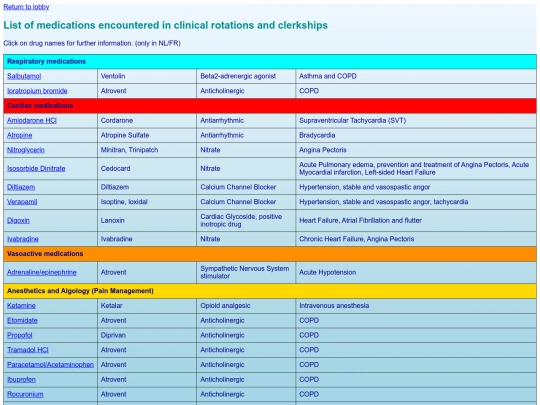
Task: Click the Calcium Channel Blocker cell for Verapamil
Action: tap(246, 202)
